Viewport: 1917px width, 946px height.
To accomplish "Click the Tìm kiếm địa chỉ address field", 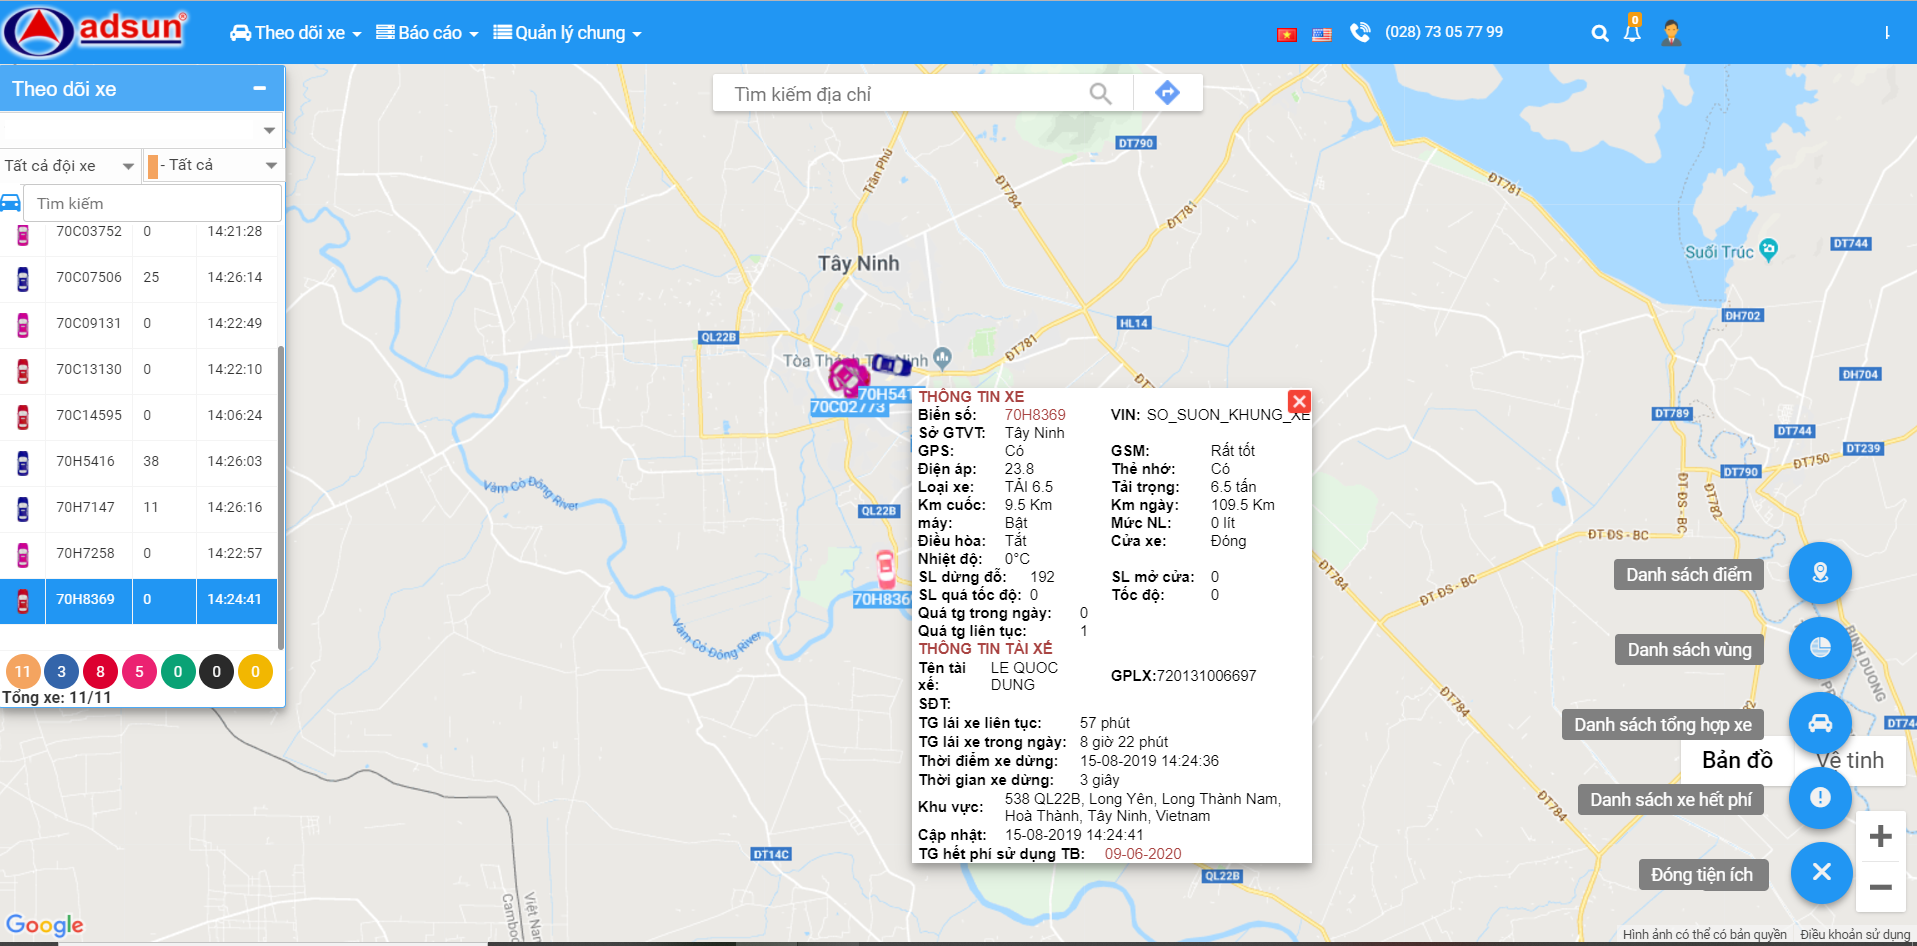I will pos(900,94).
